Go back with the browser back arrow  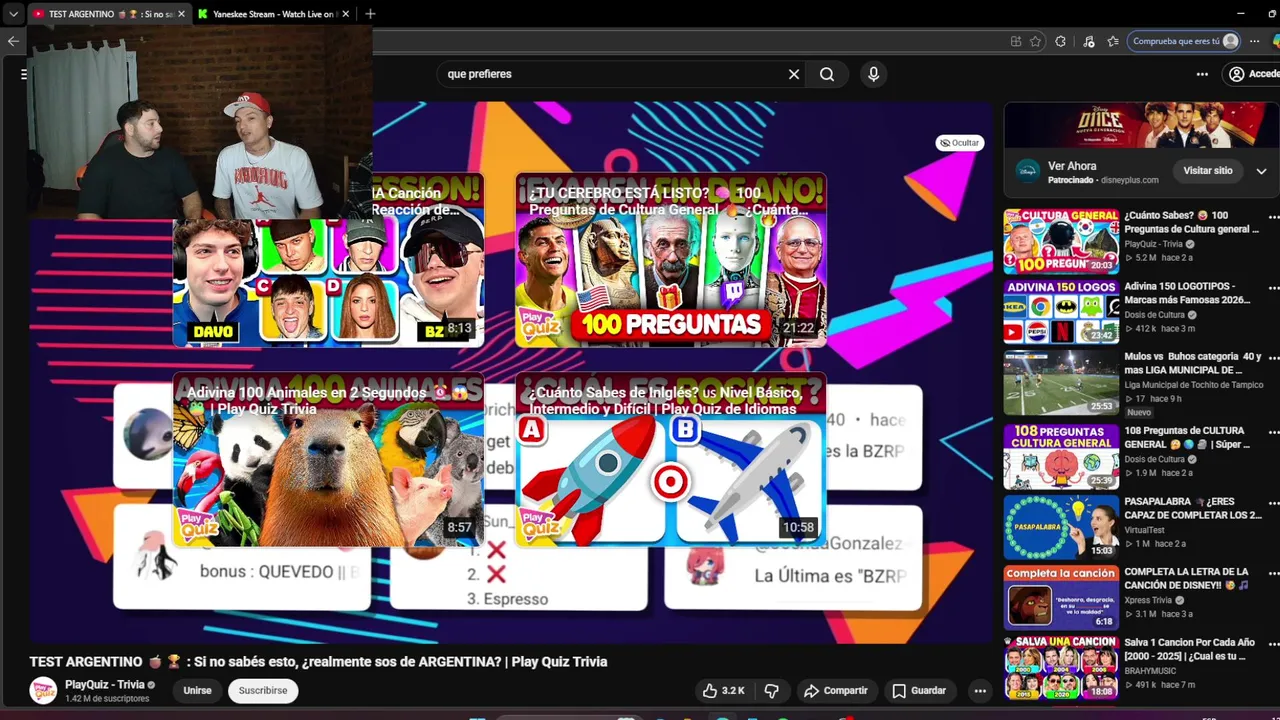click(12, 41)
